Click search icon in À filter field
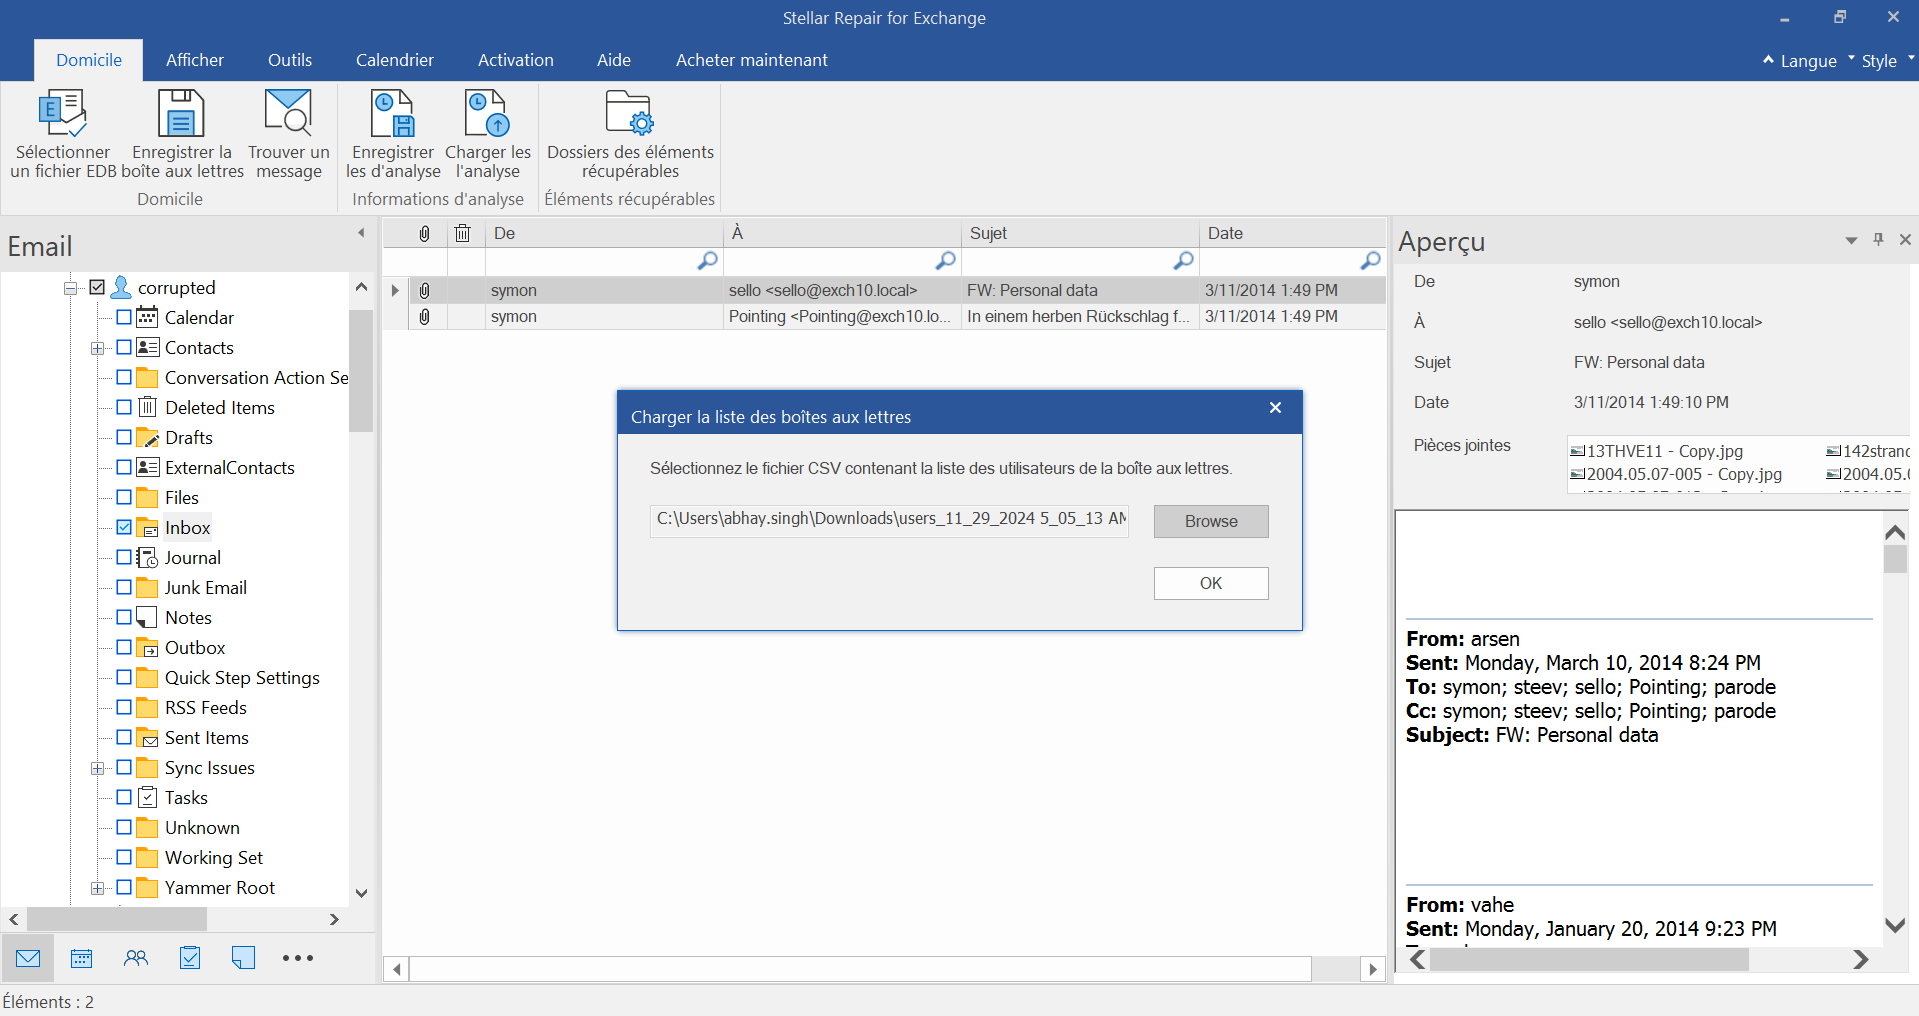 pyautogui.click(x=945, y=261)
